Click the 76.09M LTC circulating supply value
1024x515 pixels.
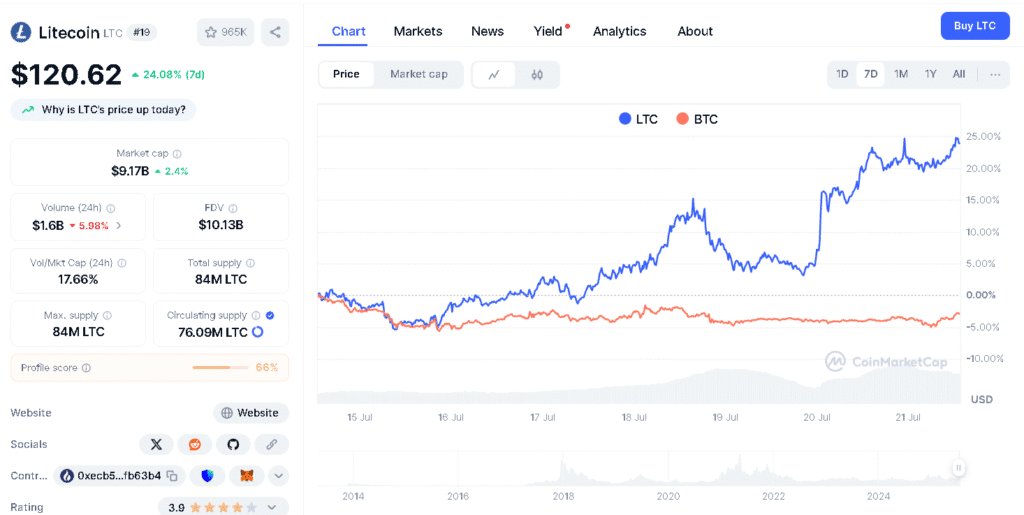213,332
